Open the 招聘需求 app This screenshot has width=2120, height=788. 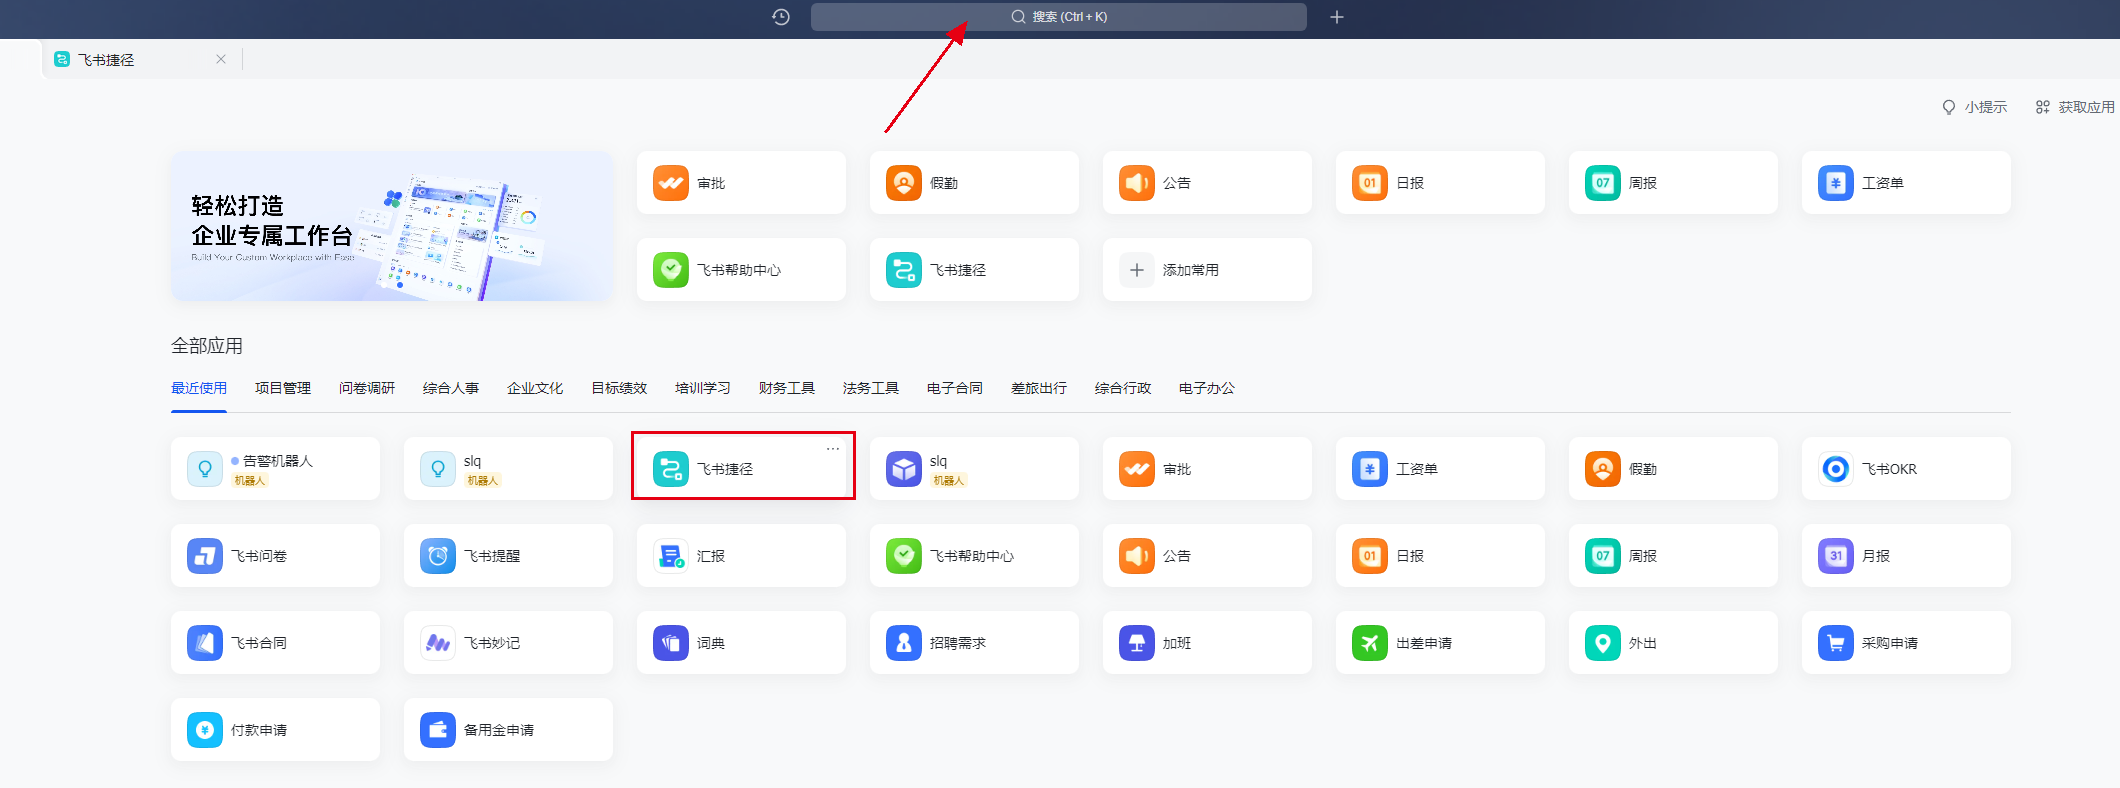pyautogui.click(x=974, y=643)
